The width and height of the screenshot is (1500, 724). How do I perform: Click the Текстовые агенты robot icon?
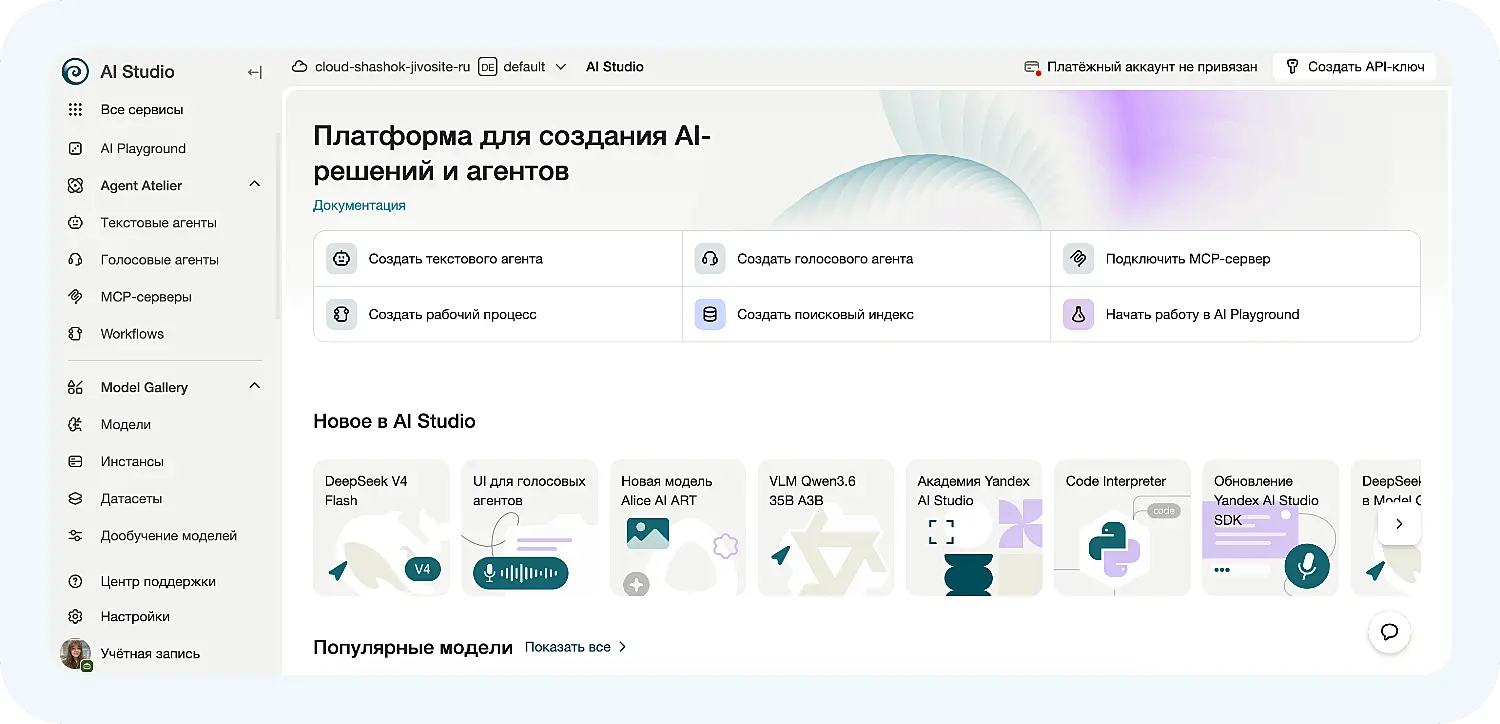click(x=75, y=222)
